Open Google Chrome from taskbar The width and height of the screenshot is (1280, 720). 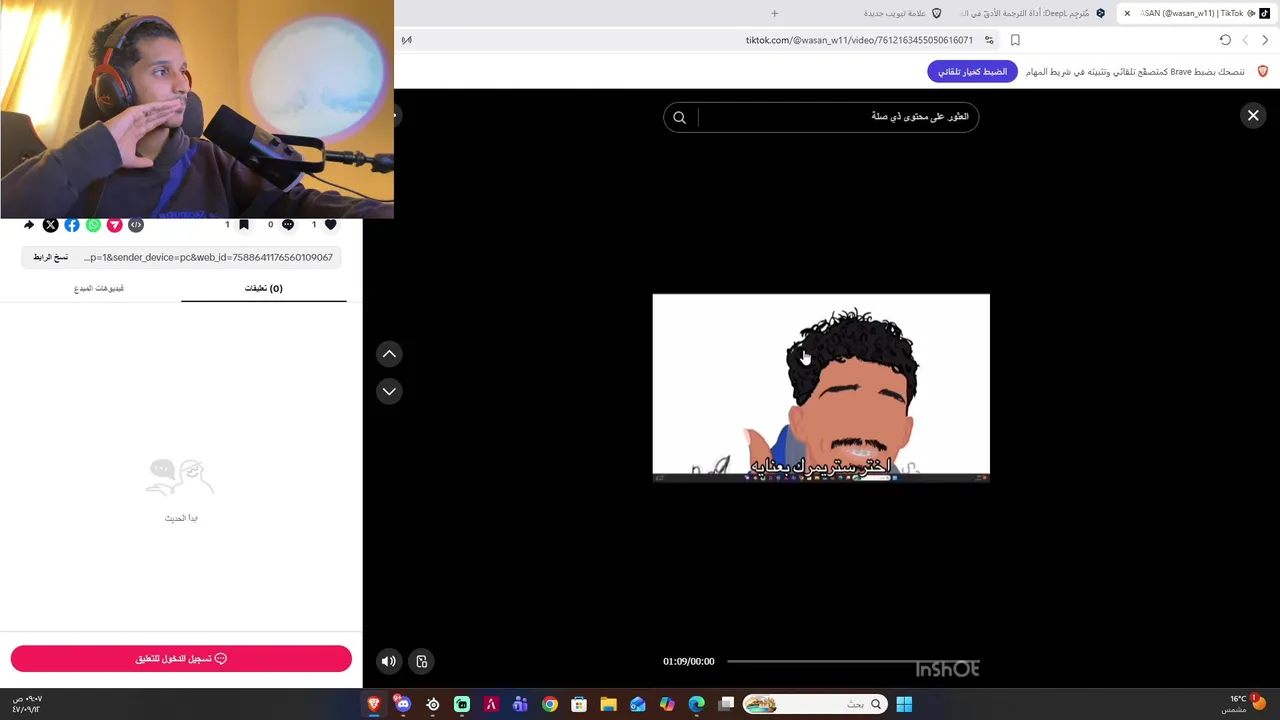[x=550, y=704]
